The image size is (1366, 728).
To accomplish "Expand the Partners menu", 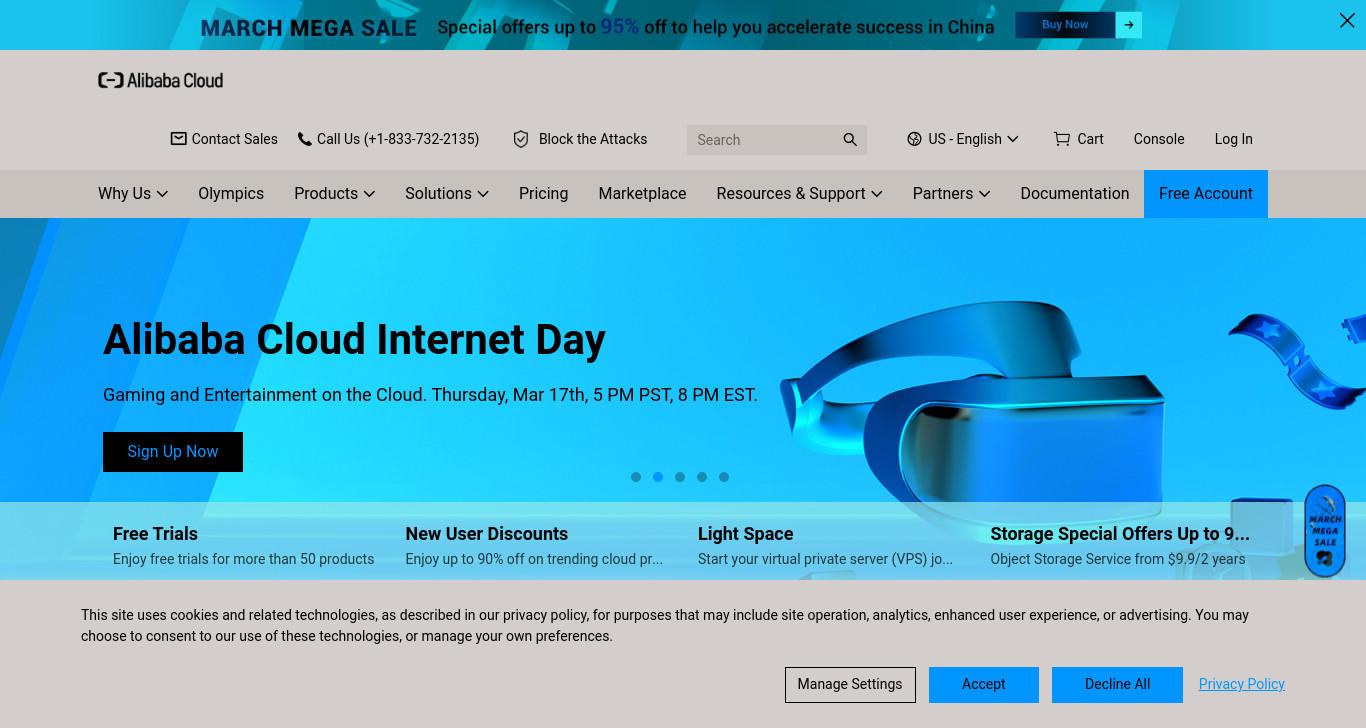I will (951, 194).
